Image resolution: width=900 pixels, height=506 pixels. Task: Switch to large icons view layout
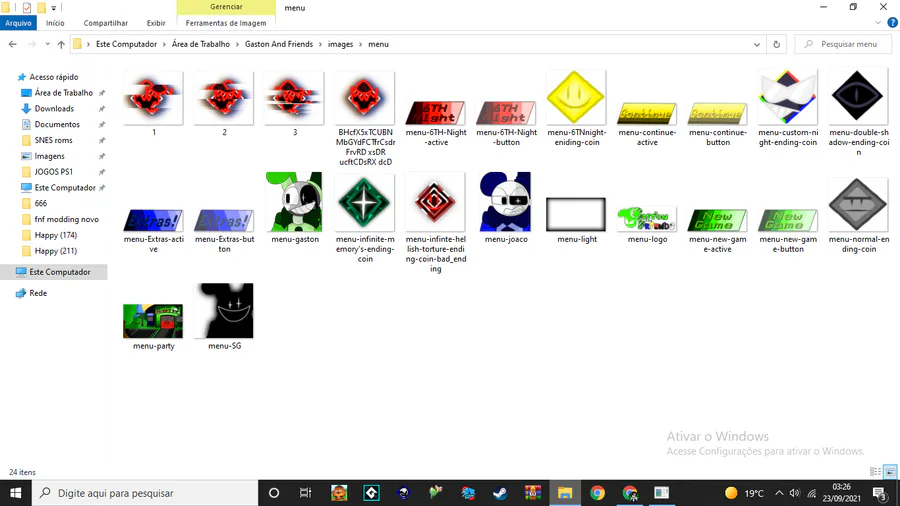pos(890,472)
